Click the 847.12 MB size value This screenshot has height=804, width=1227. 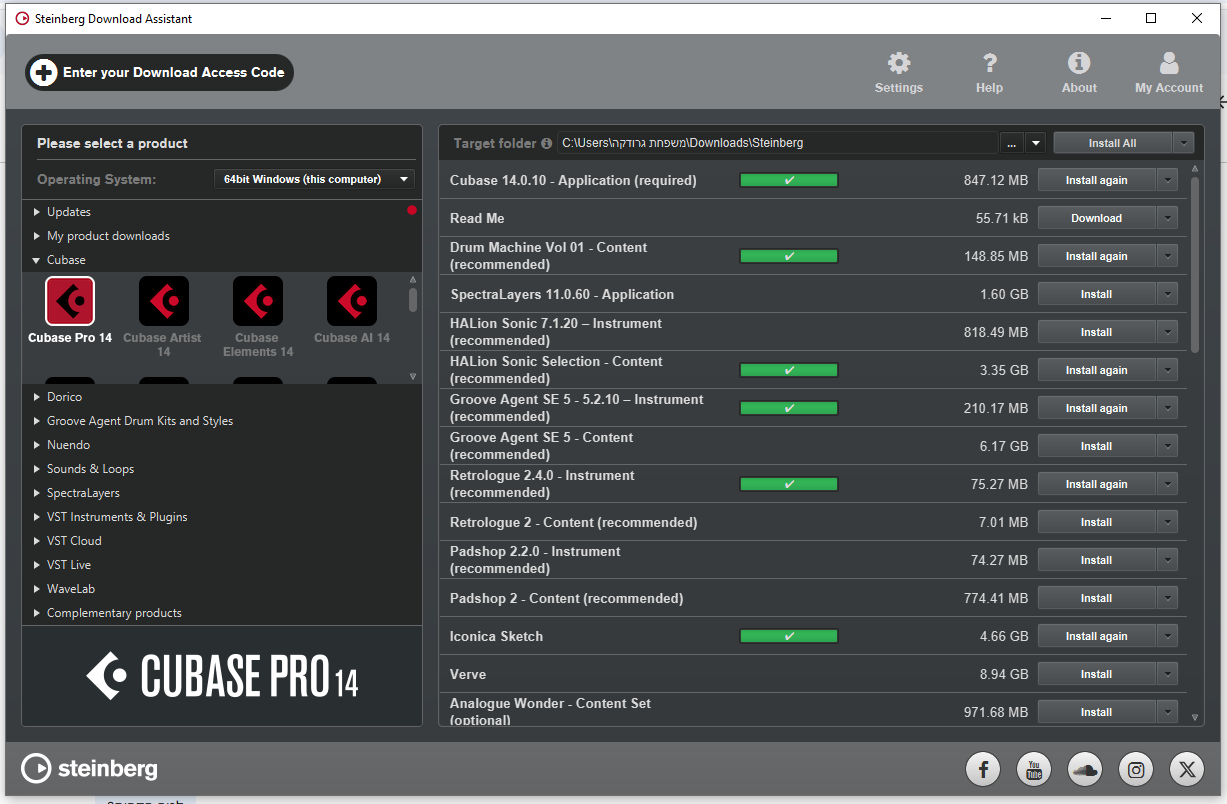coord(996,180)
